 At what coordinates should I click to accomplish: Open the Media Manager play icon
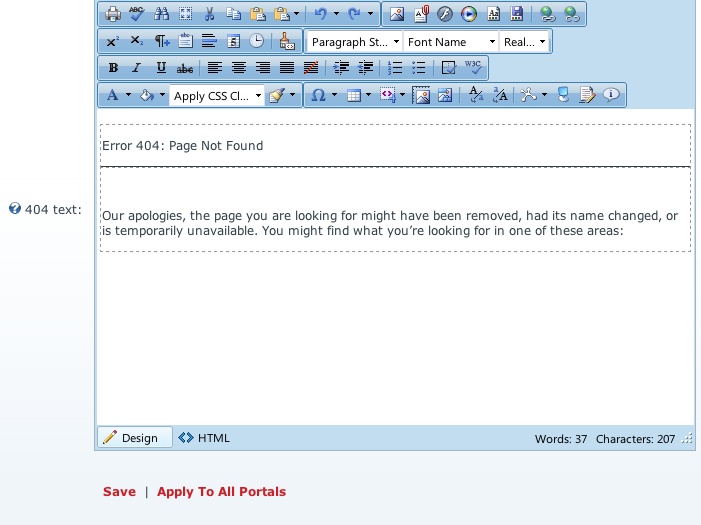[x=469, y=14]
